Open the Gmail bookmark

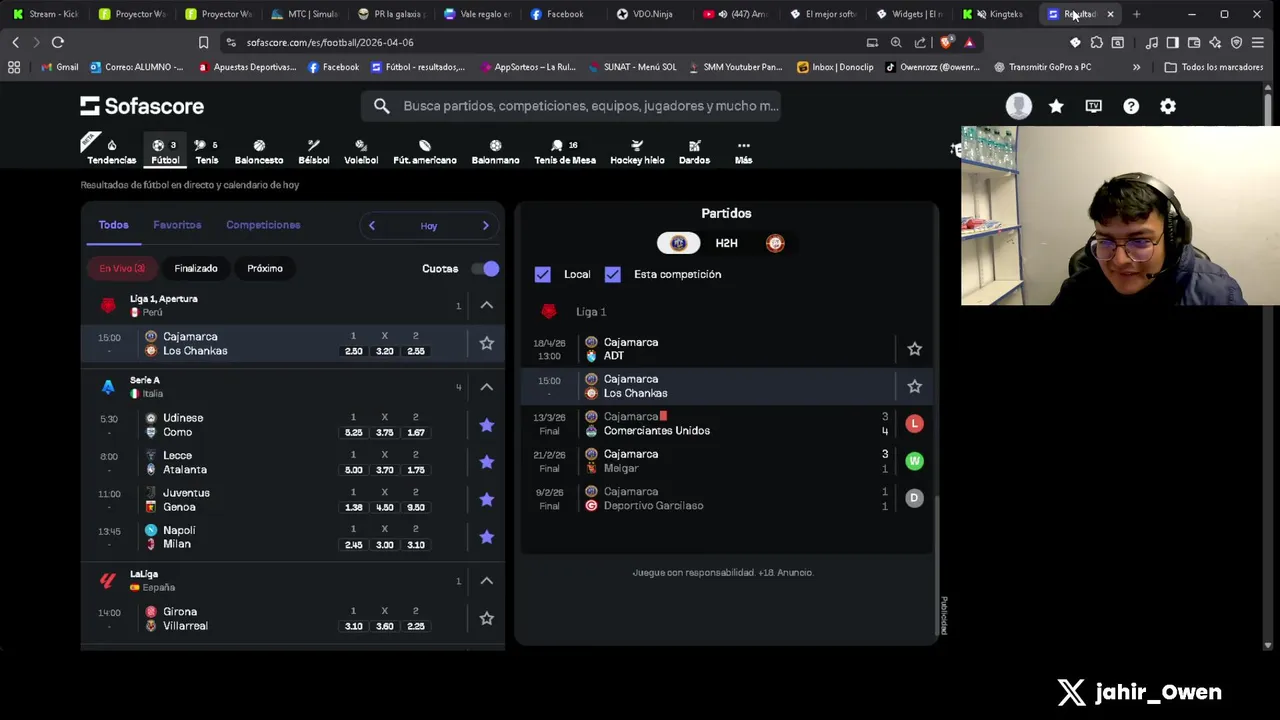(x=59, y=67)
